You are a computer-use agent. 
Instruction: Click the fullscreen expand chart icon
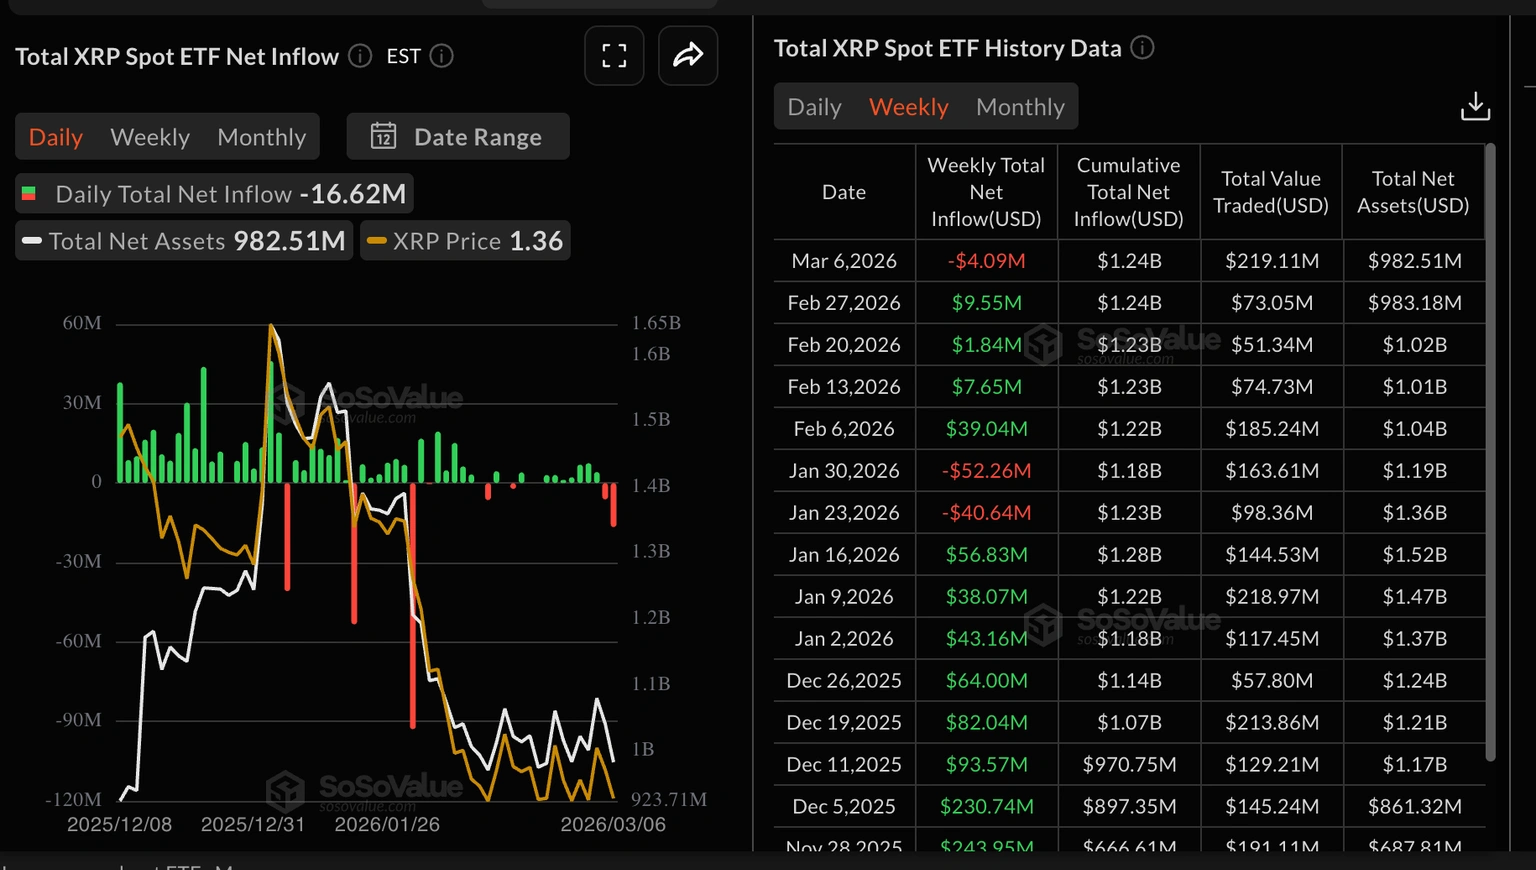coord(614,56)
